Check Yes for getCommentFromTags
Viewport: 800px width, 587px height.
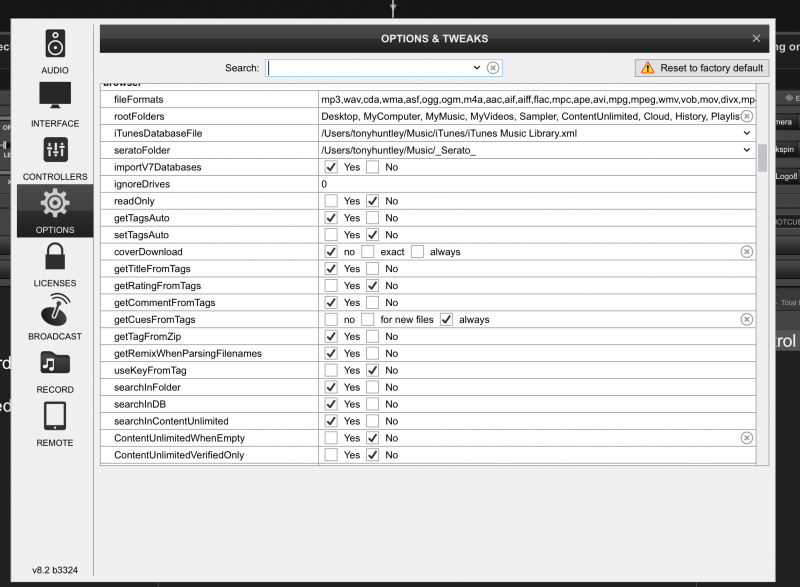[331, 302]
